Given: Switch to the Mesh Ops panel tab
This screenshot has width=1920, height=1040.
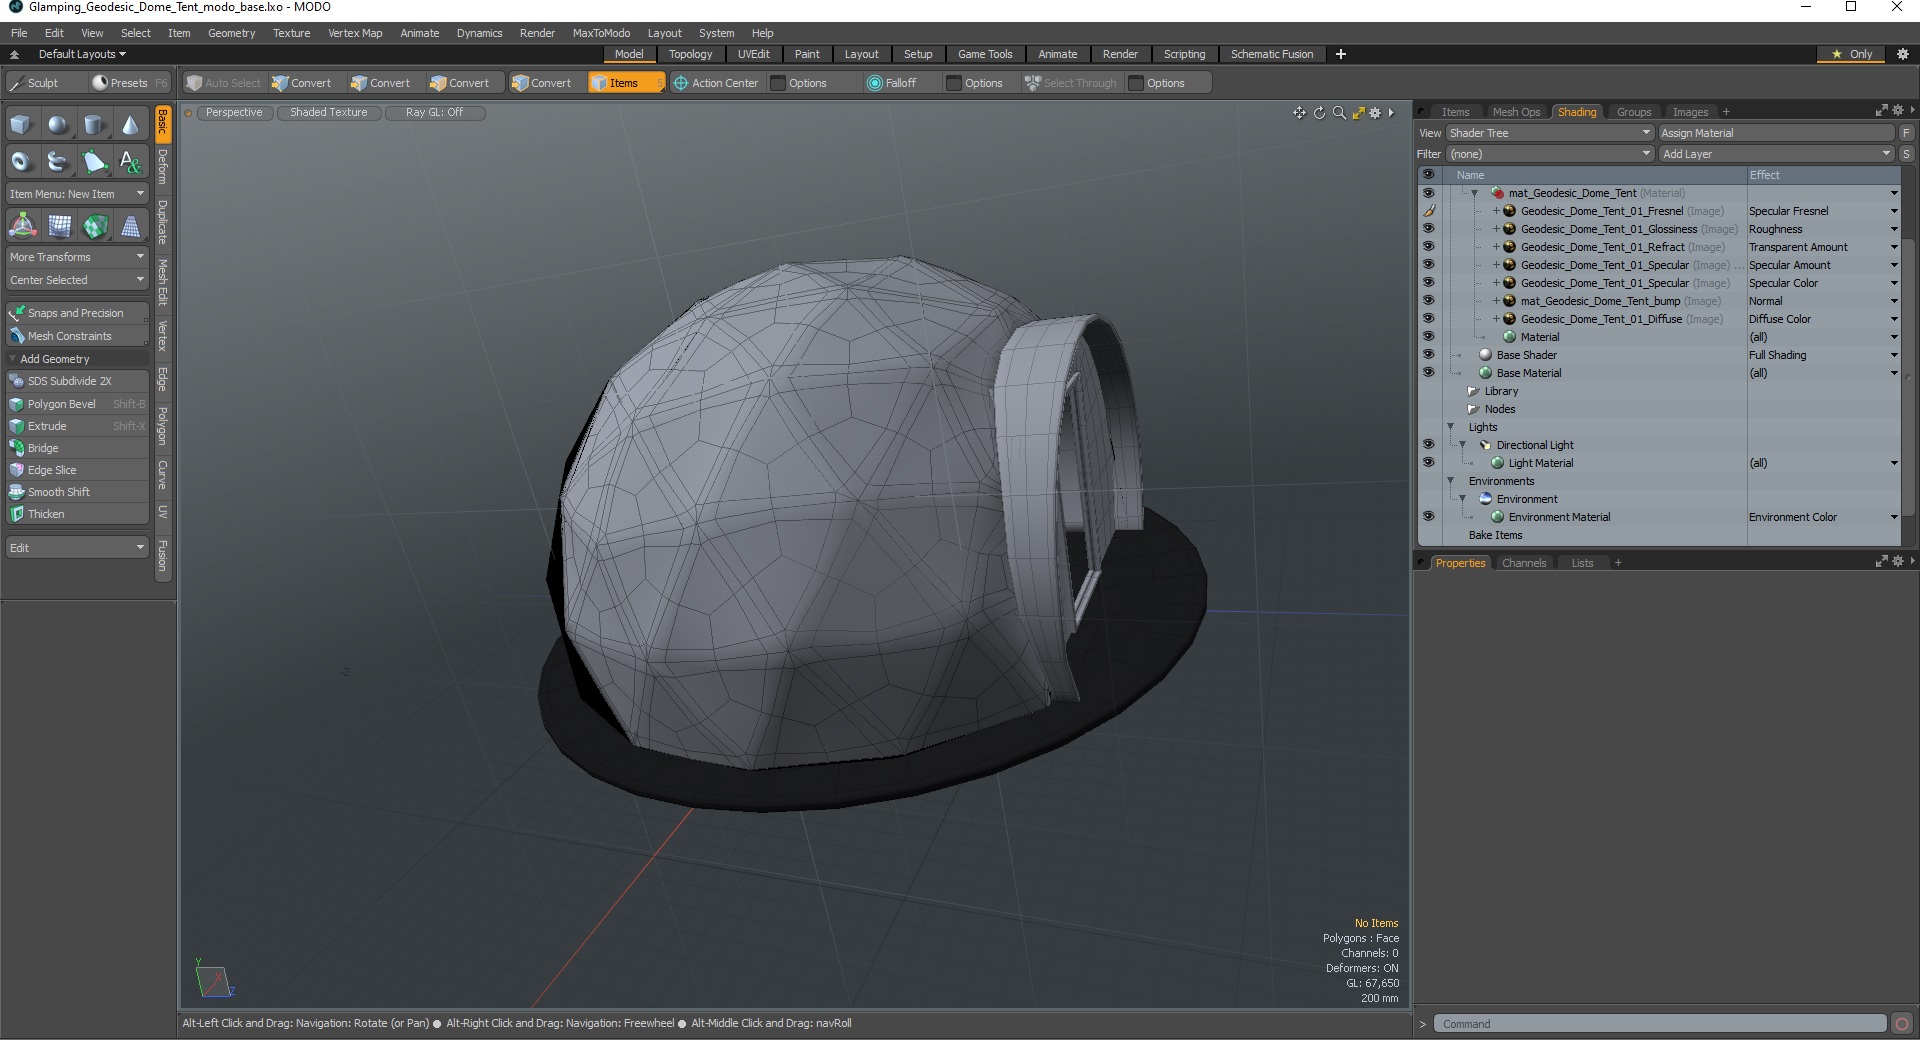Looking at the screenshot, I should coord(1516,112).
